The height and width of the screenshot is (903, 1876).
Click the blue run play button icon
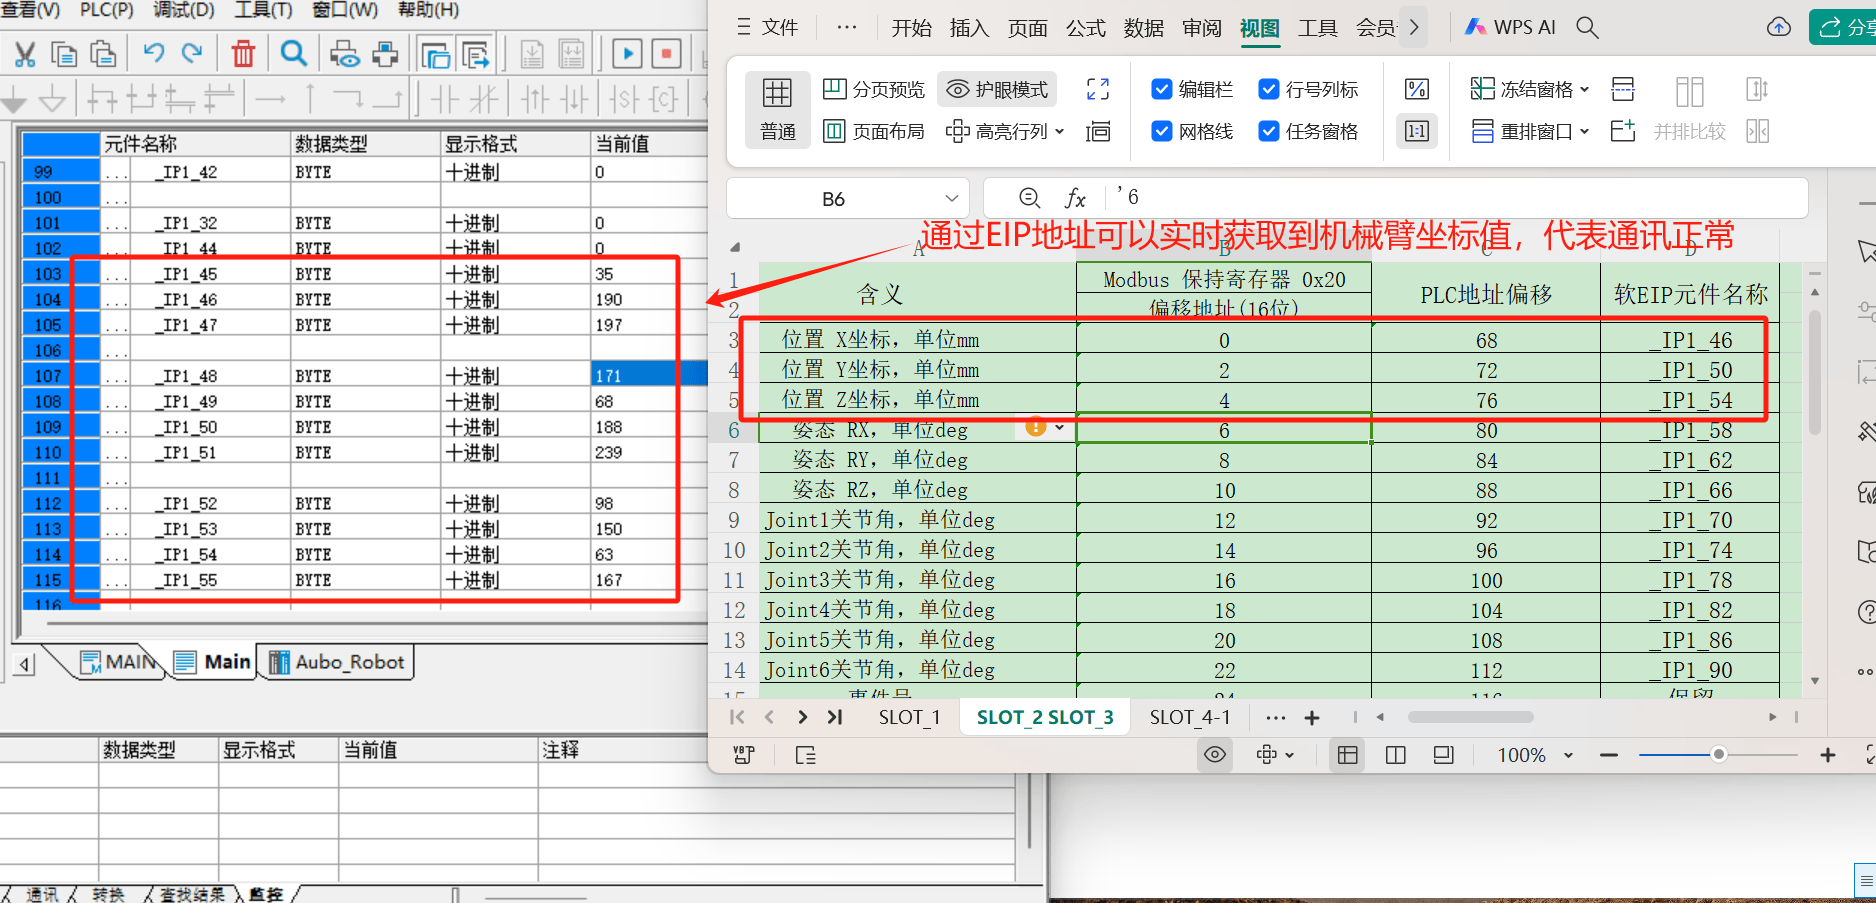627,54
